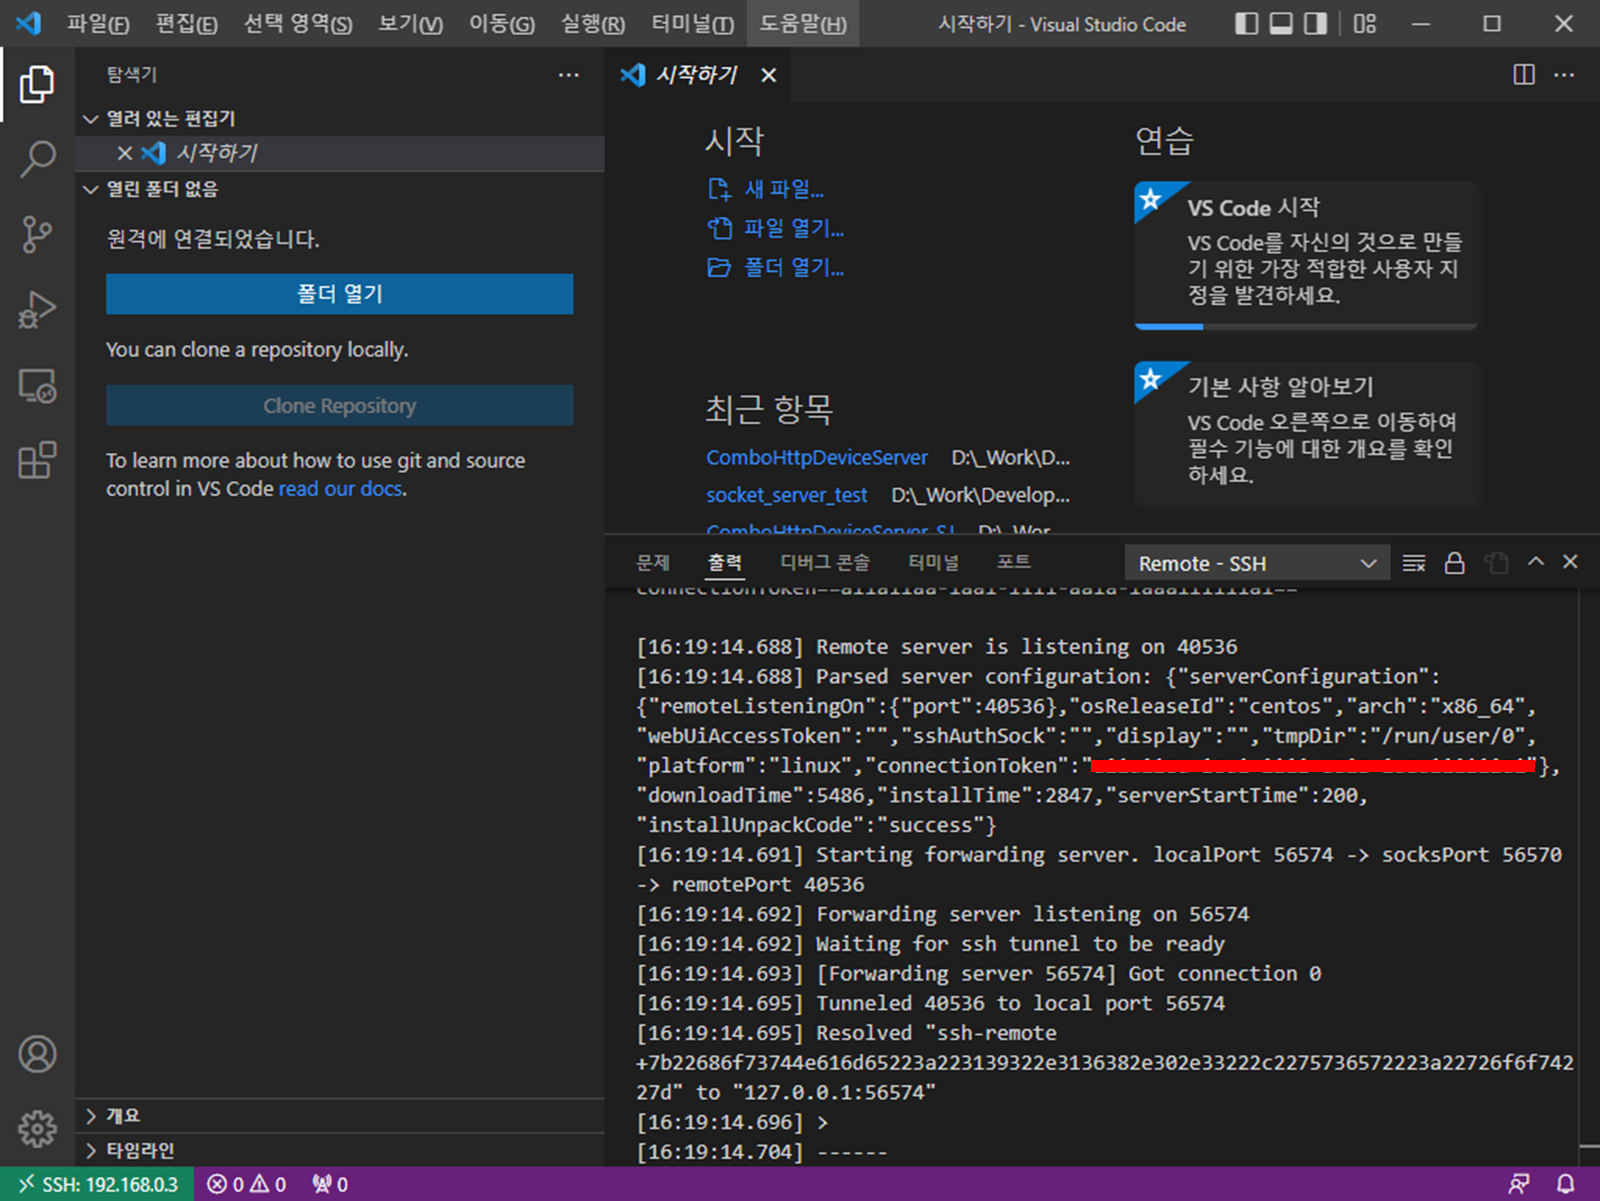
Task: Split the editor to the right
Action: [1524, 74]
